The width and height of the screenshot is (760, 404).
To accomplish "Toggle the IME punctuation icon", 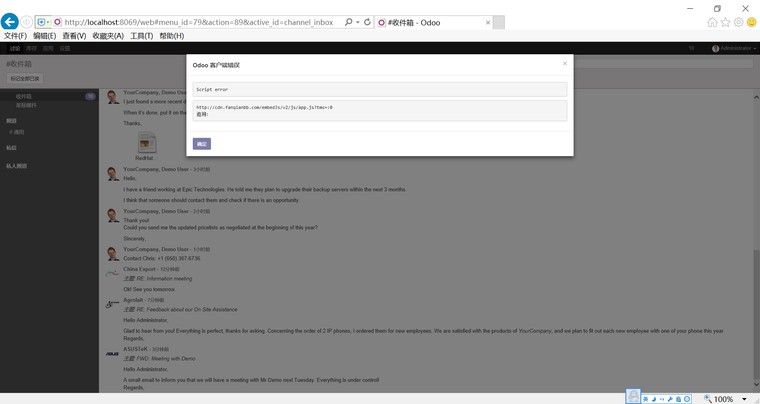I will pos(662,399).
